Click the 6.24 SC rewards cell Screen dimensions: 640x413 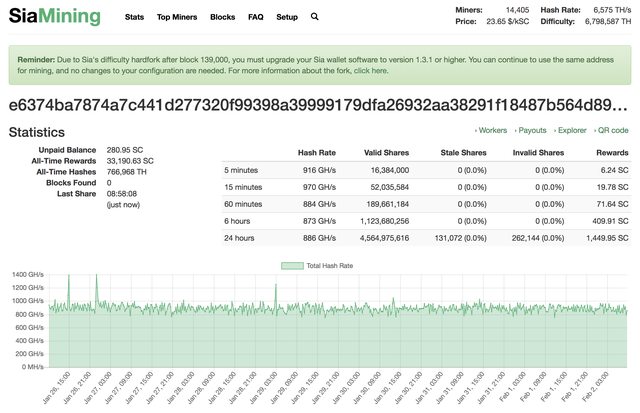coord(614,170)
